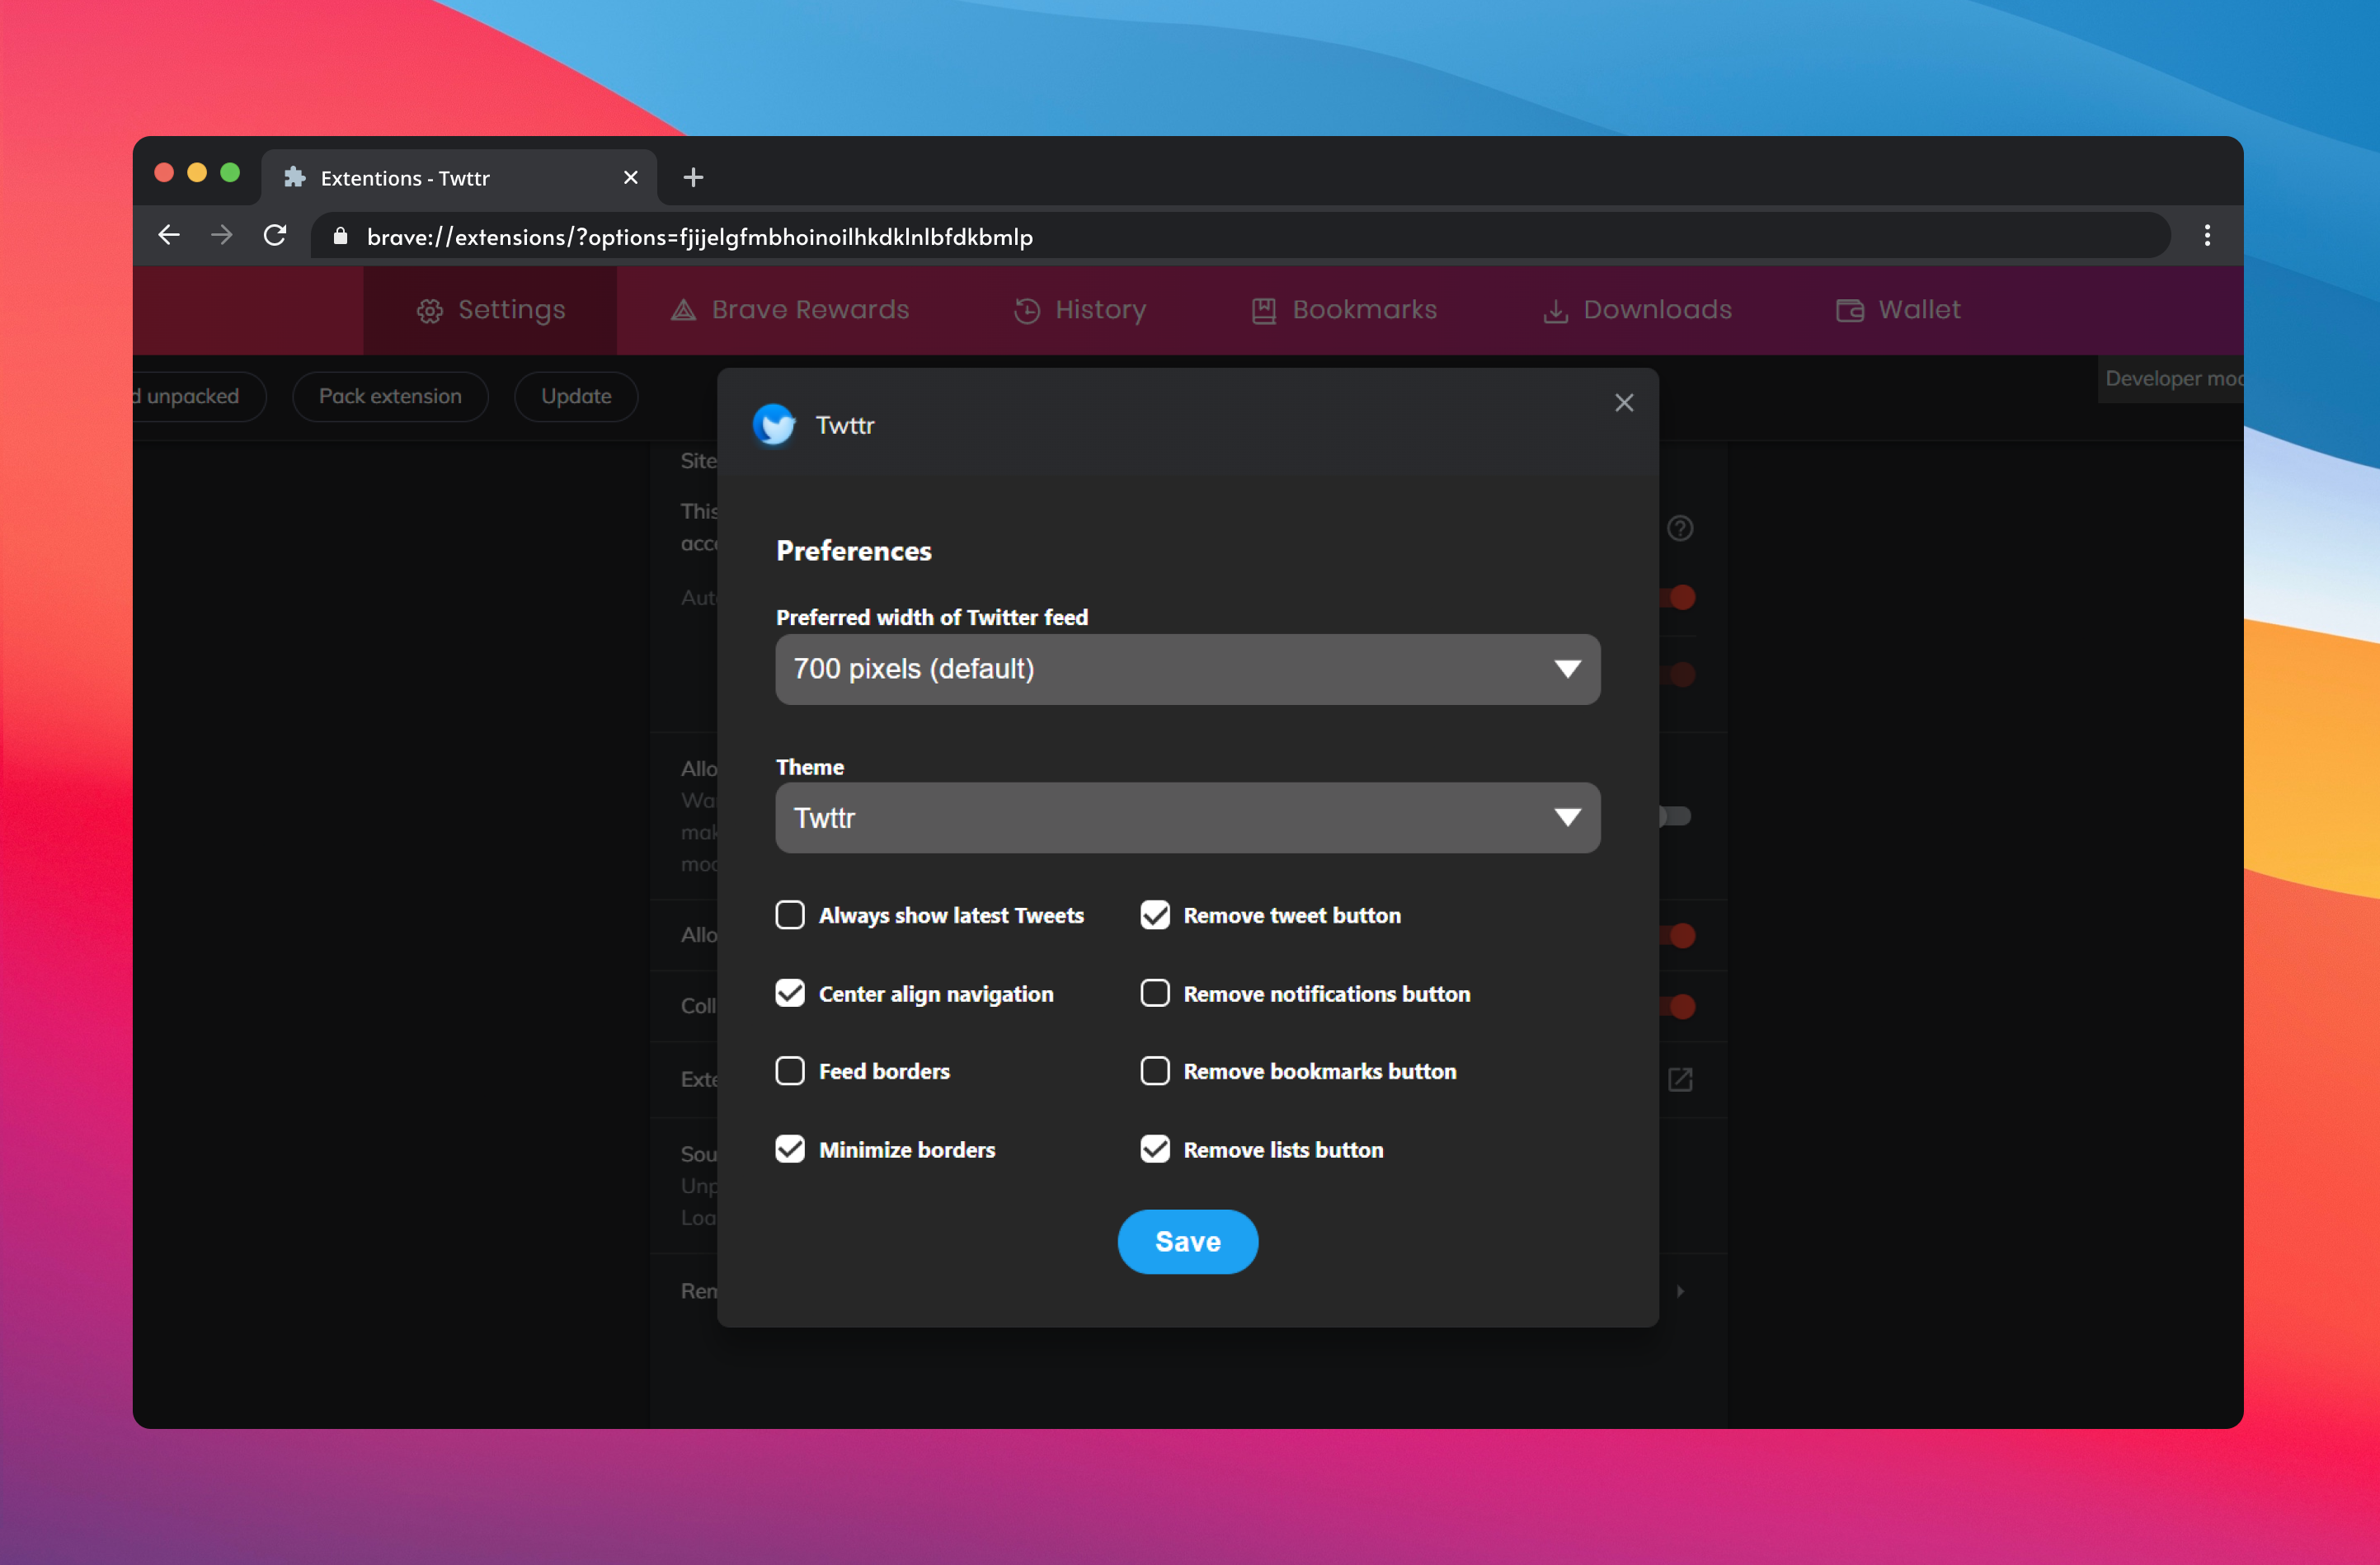Click the browser back arrow
2380x1565 pixels.
click(169, 236)
